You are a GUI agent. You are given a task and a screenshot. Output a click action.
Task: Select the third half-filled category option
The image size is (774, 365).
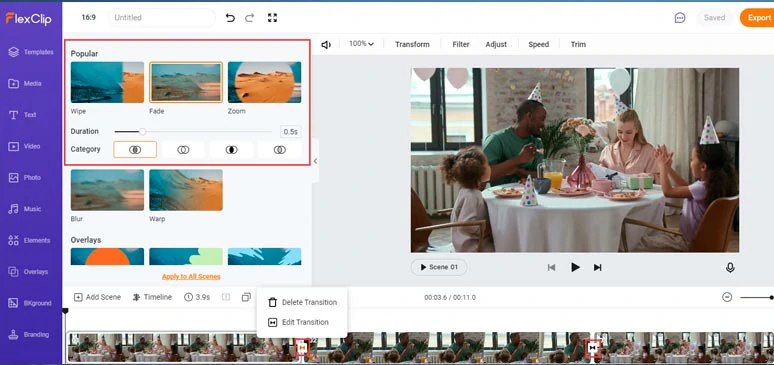(x=232, y=150)
